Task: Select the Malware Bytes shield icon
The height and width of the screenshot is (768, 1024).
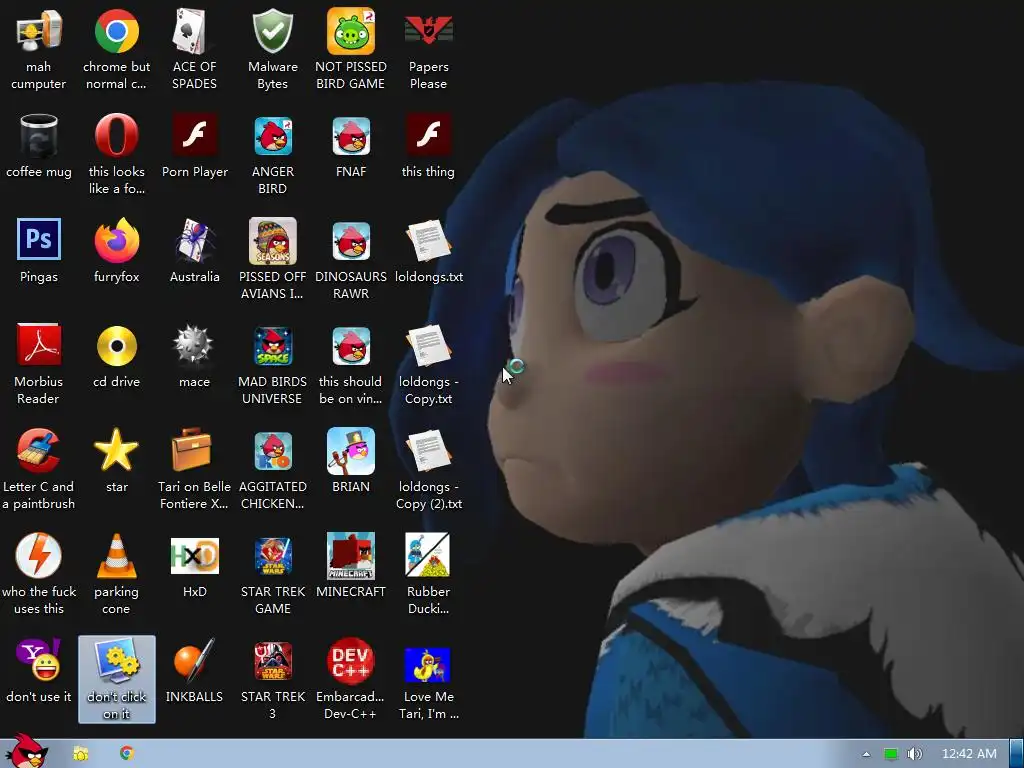Action: [x=272, y=31]
